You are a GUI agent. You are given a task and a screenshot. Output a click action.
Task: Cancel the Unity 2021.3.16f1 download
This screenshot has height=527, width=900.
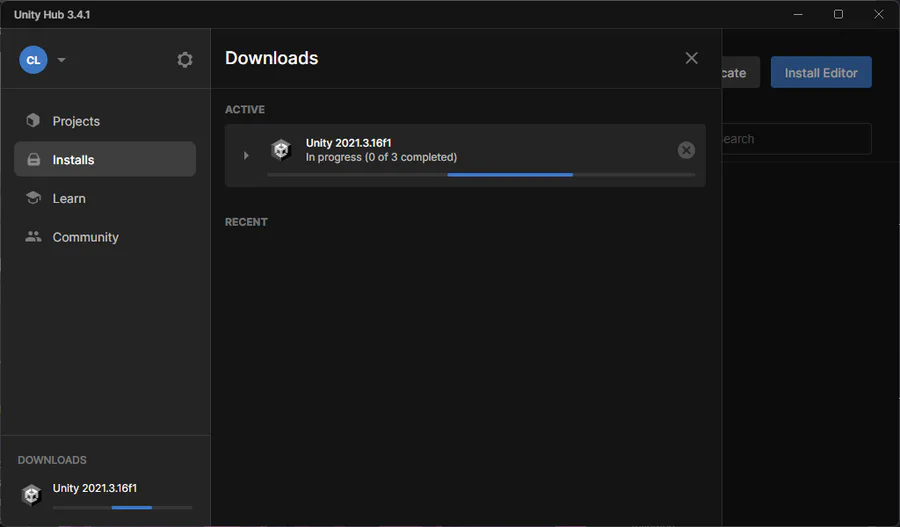686,150
